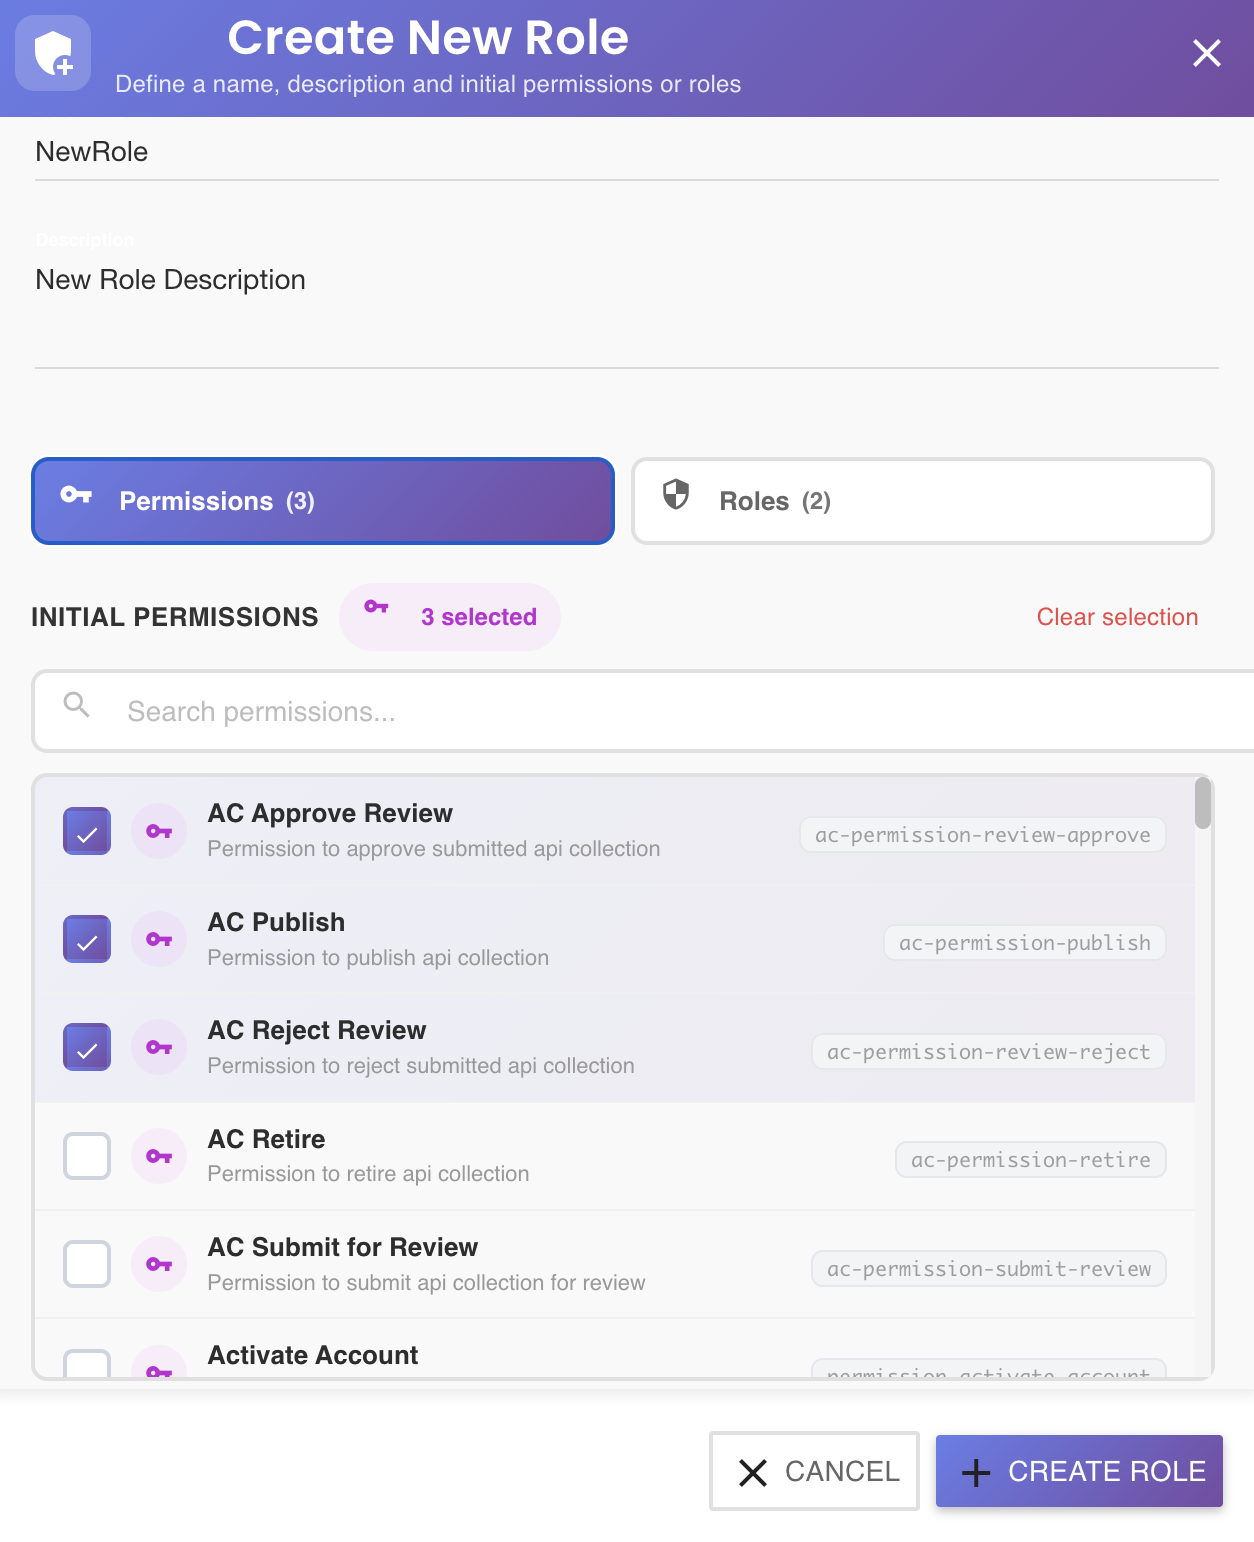Click the role name field containing NewRole
Viewport: 1254px width, 1542px height.
pyautogui.click(x=627, y=152)
